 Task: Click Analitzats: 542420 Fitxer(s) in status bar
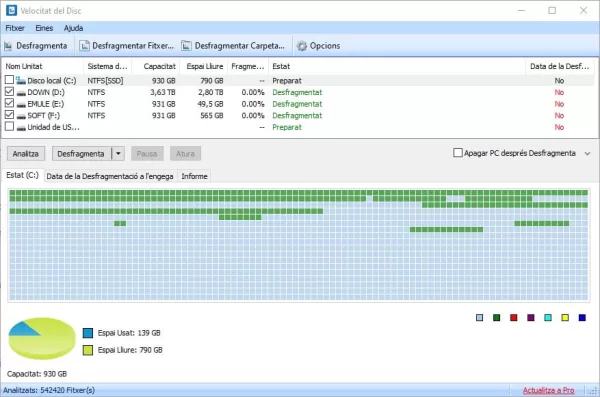click(x=49, y=390)
